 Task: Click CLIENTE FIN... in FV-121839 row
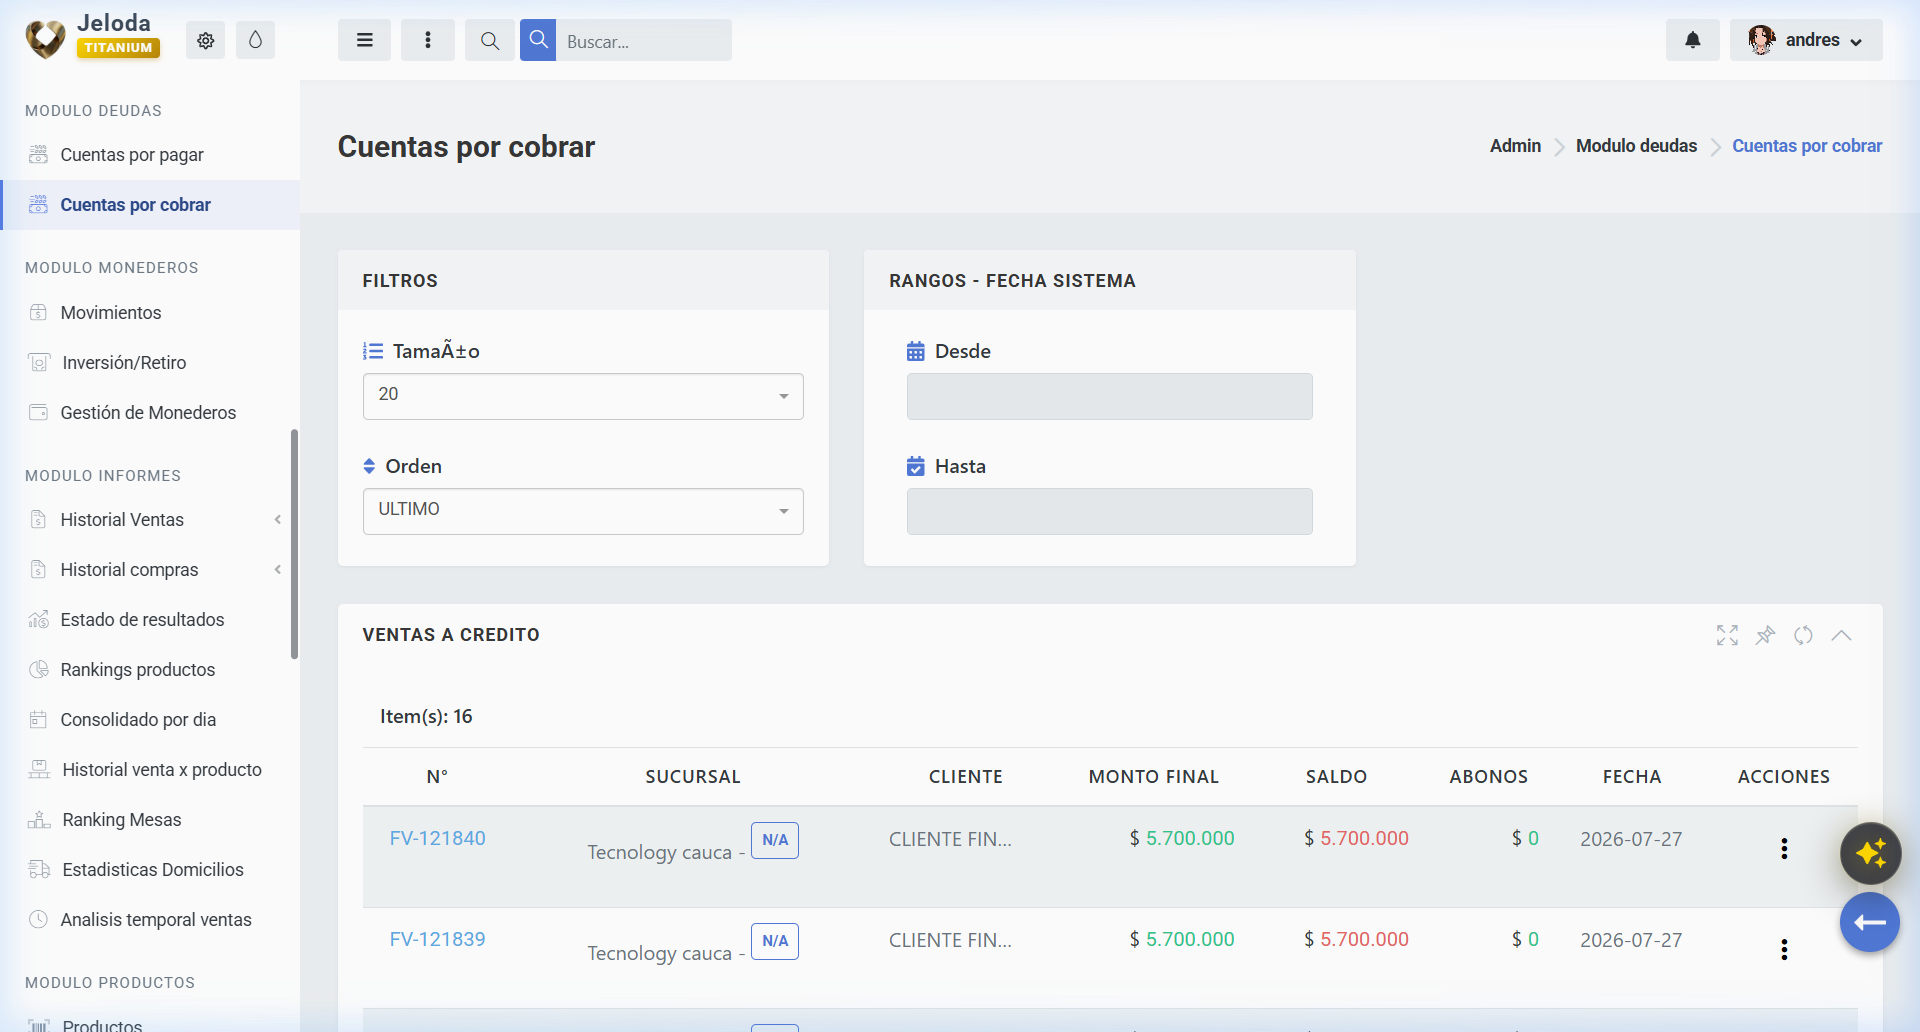click(x=950, y=940)
